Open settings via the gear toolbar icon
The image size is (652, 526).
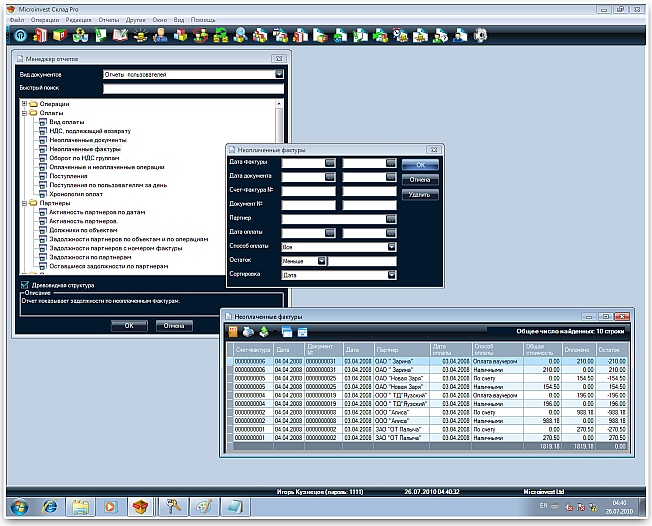tap(480, 35)
